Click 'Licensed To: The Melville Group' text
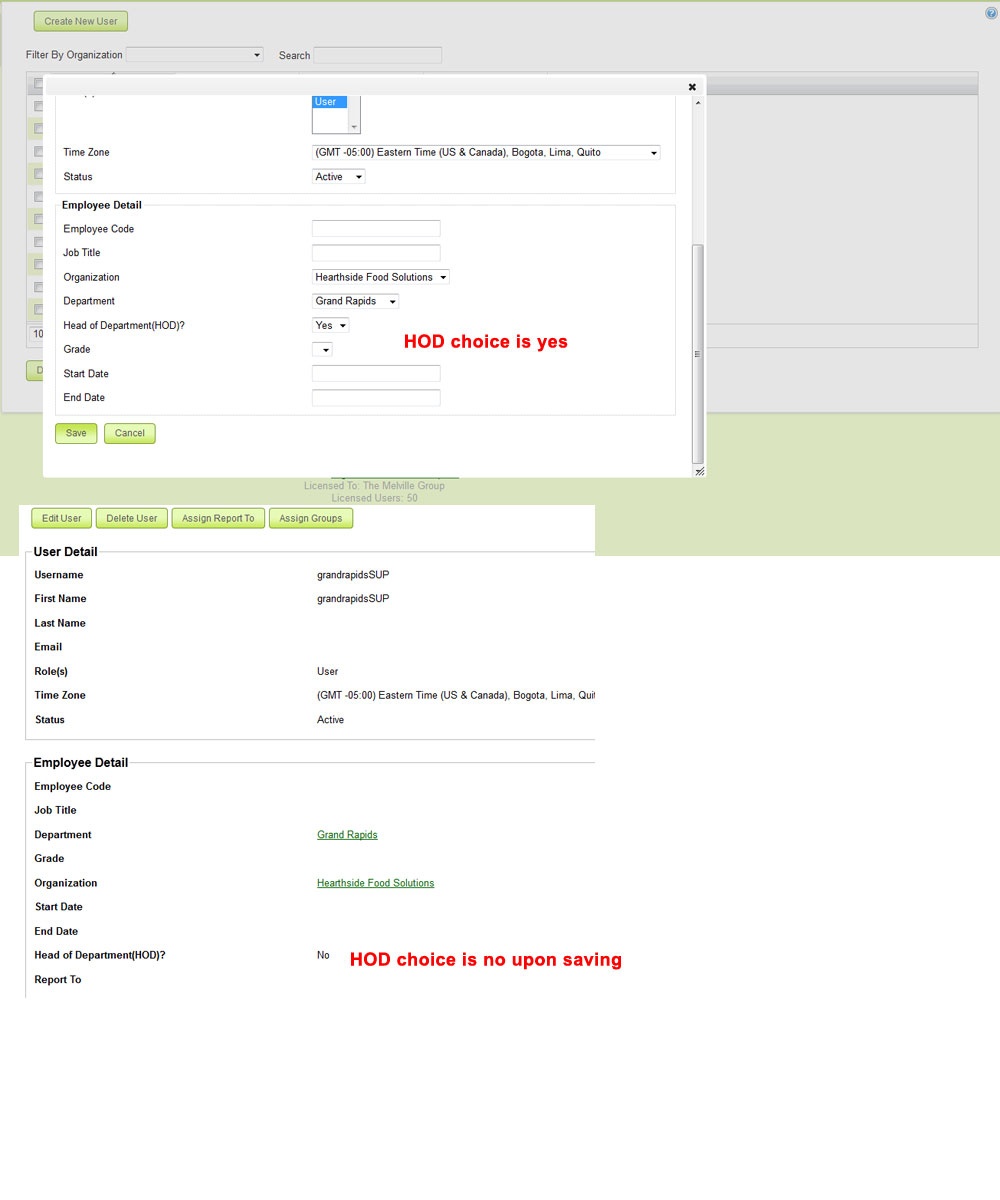The width and height of the screenshot is (1000, 1200). [x=374, y=486]
